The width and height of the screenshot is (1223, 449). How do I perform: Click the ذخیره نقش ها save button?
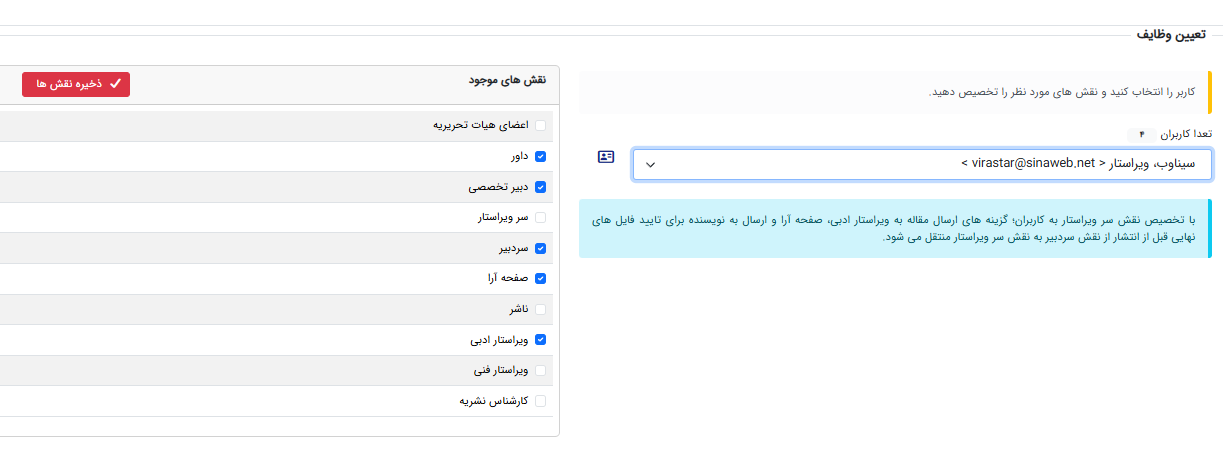click(76, 84)
